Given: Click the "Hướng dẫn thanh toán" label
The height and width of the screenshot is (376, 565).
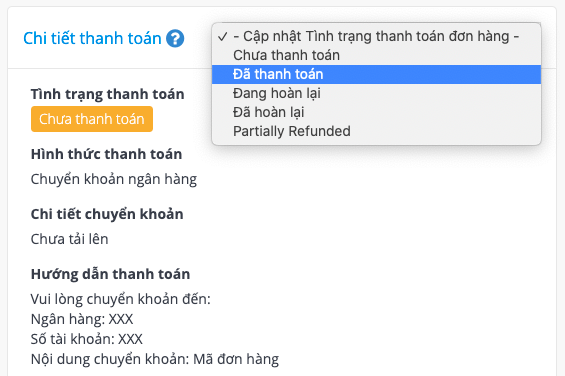Looking at the screenshot, I should click(110, 274).
